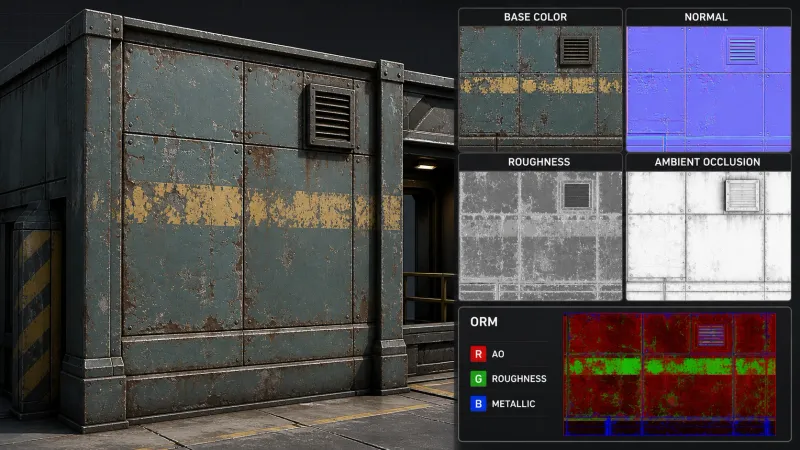The image size is (800, 450).
Task: Select the Normal map thumbnail
Action: pyautogui.click(x=708, y=89)
